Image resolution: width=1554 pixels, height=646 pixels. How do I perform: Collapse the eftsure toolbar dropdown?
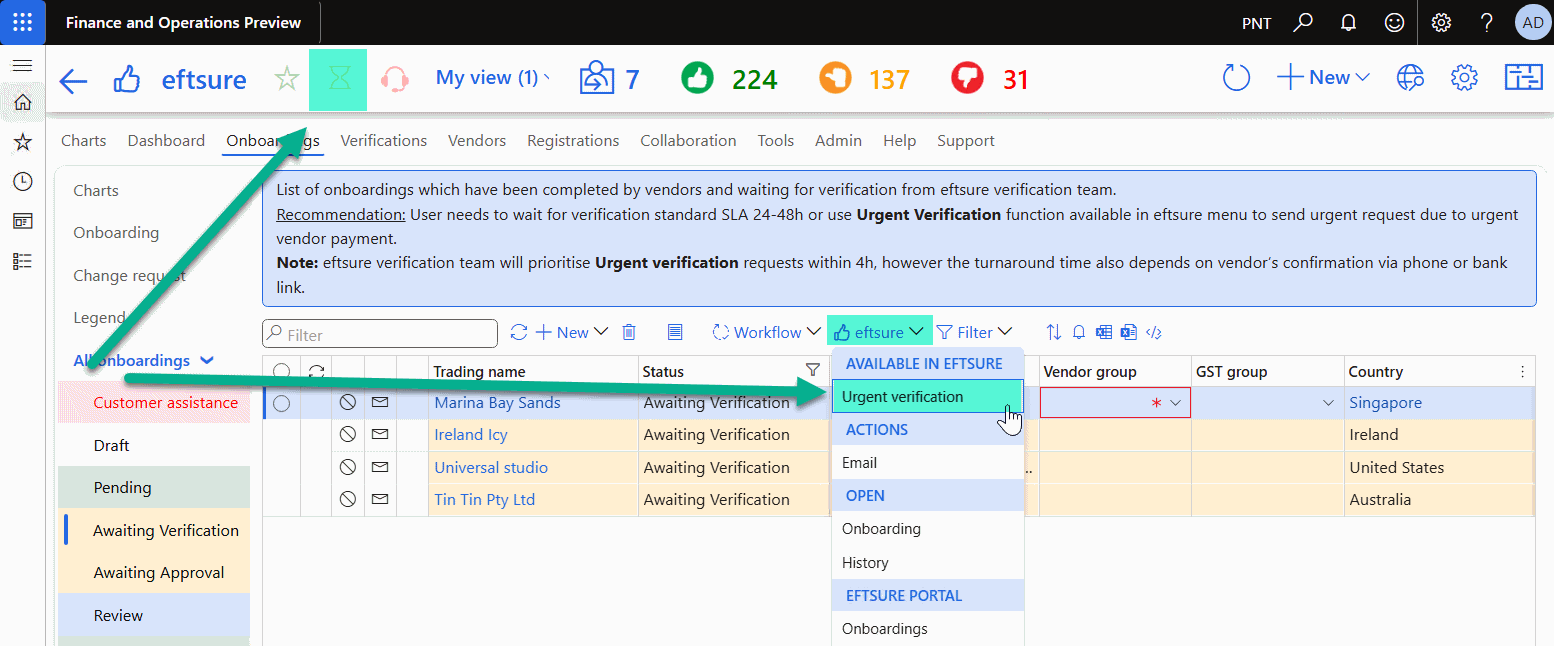[x=879, y=332]
